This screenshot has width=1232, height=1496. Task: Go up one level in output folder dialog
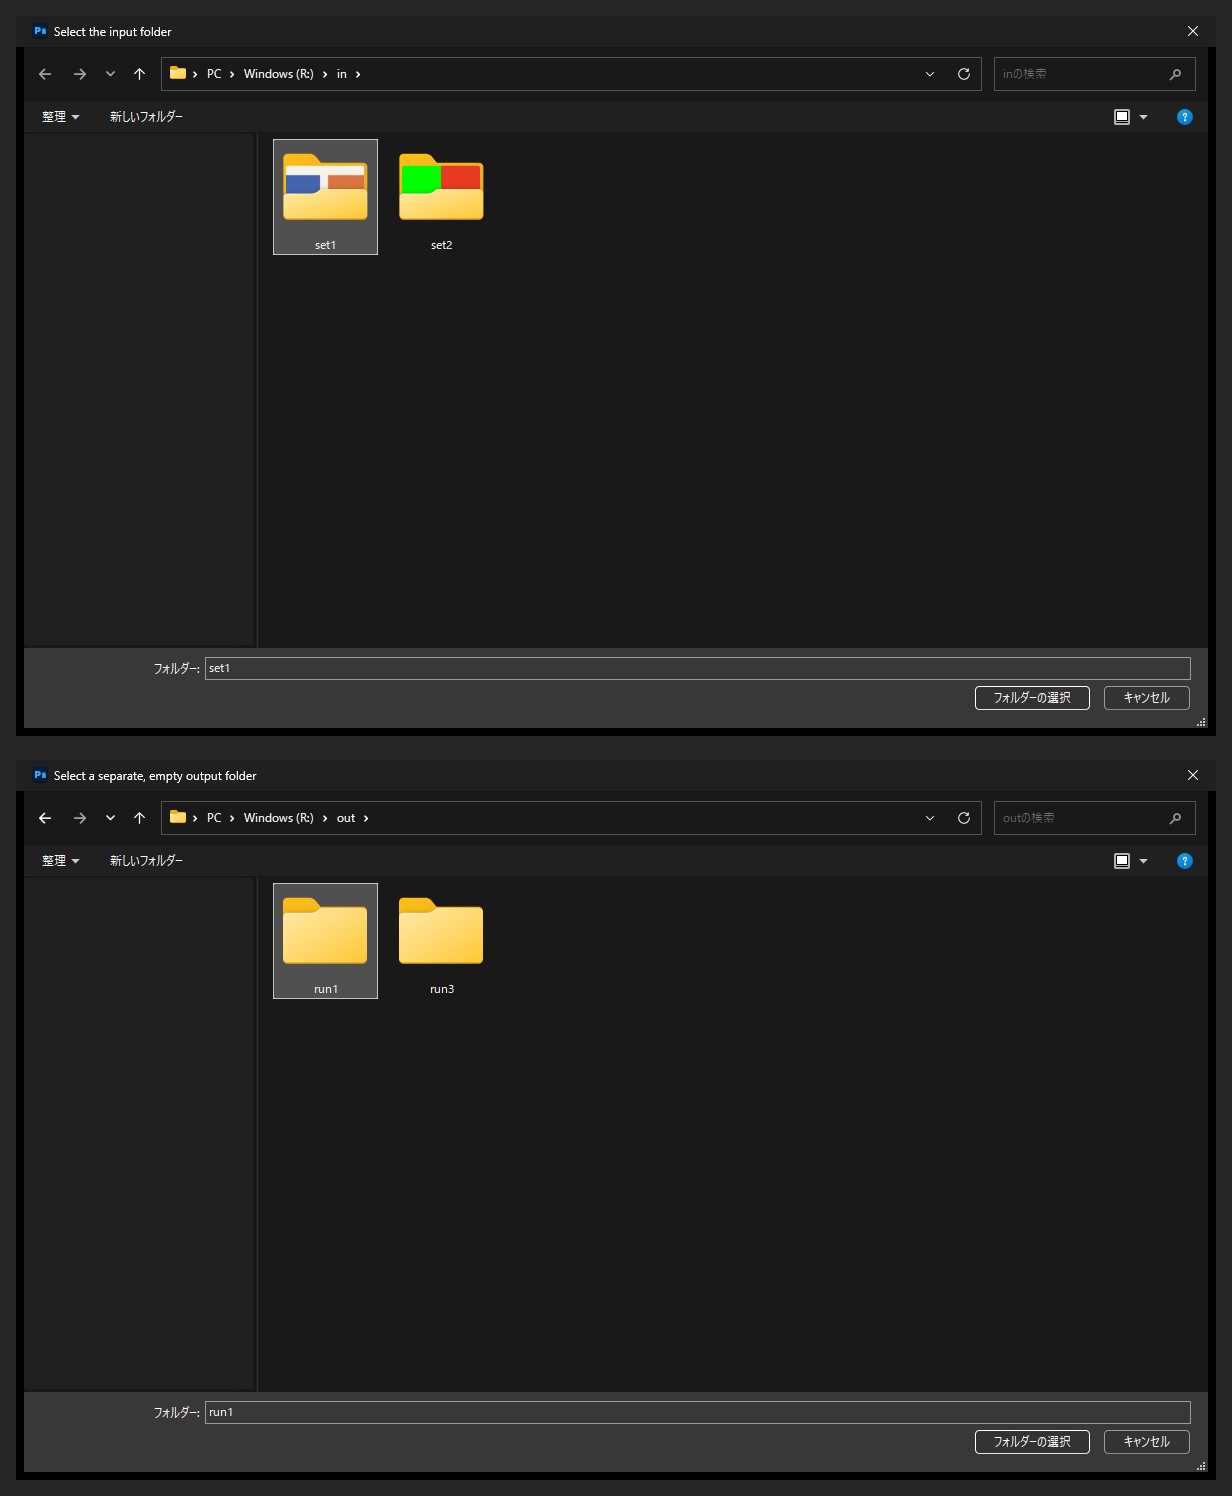coord(139,818)
